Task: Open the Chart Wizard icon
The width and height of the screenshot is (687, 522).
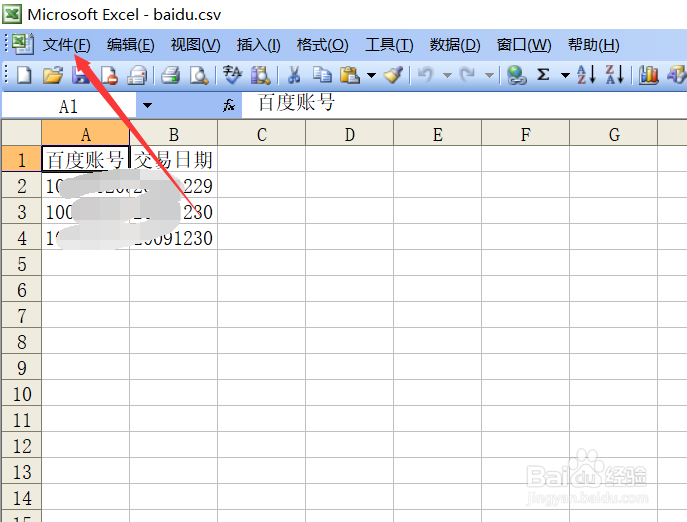Action: [648, 75]
